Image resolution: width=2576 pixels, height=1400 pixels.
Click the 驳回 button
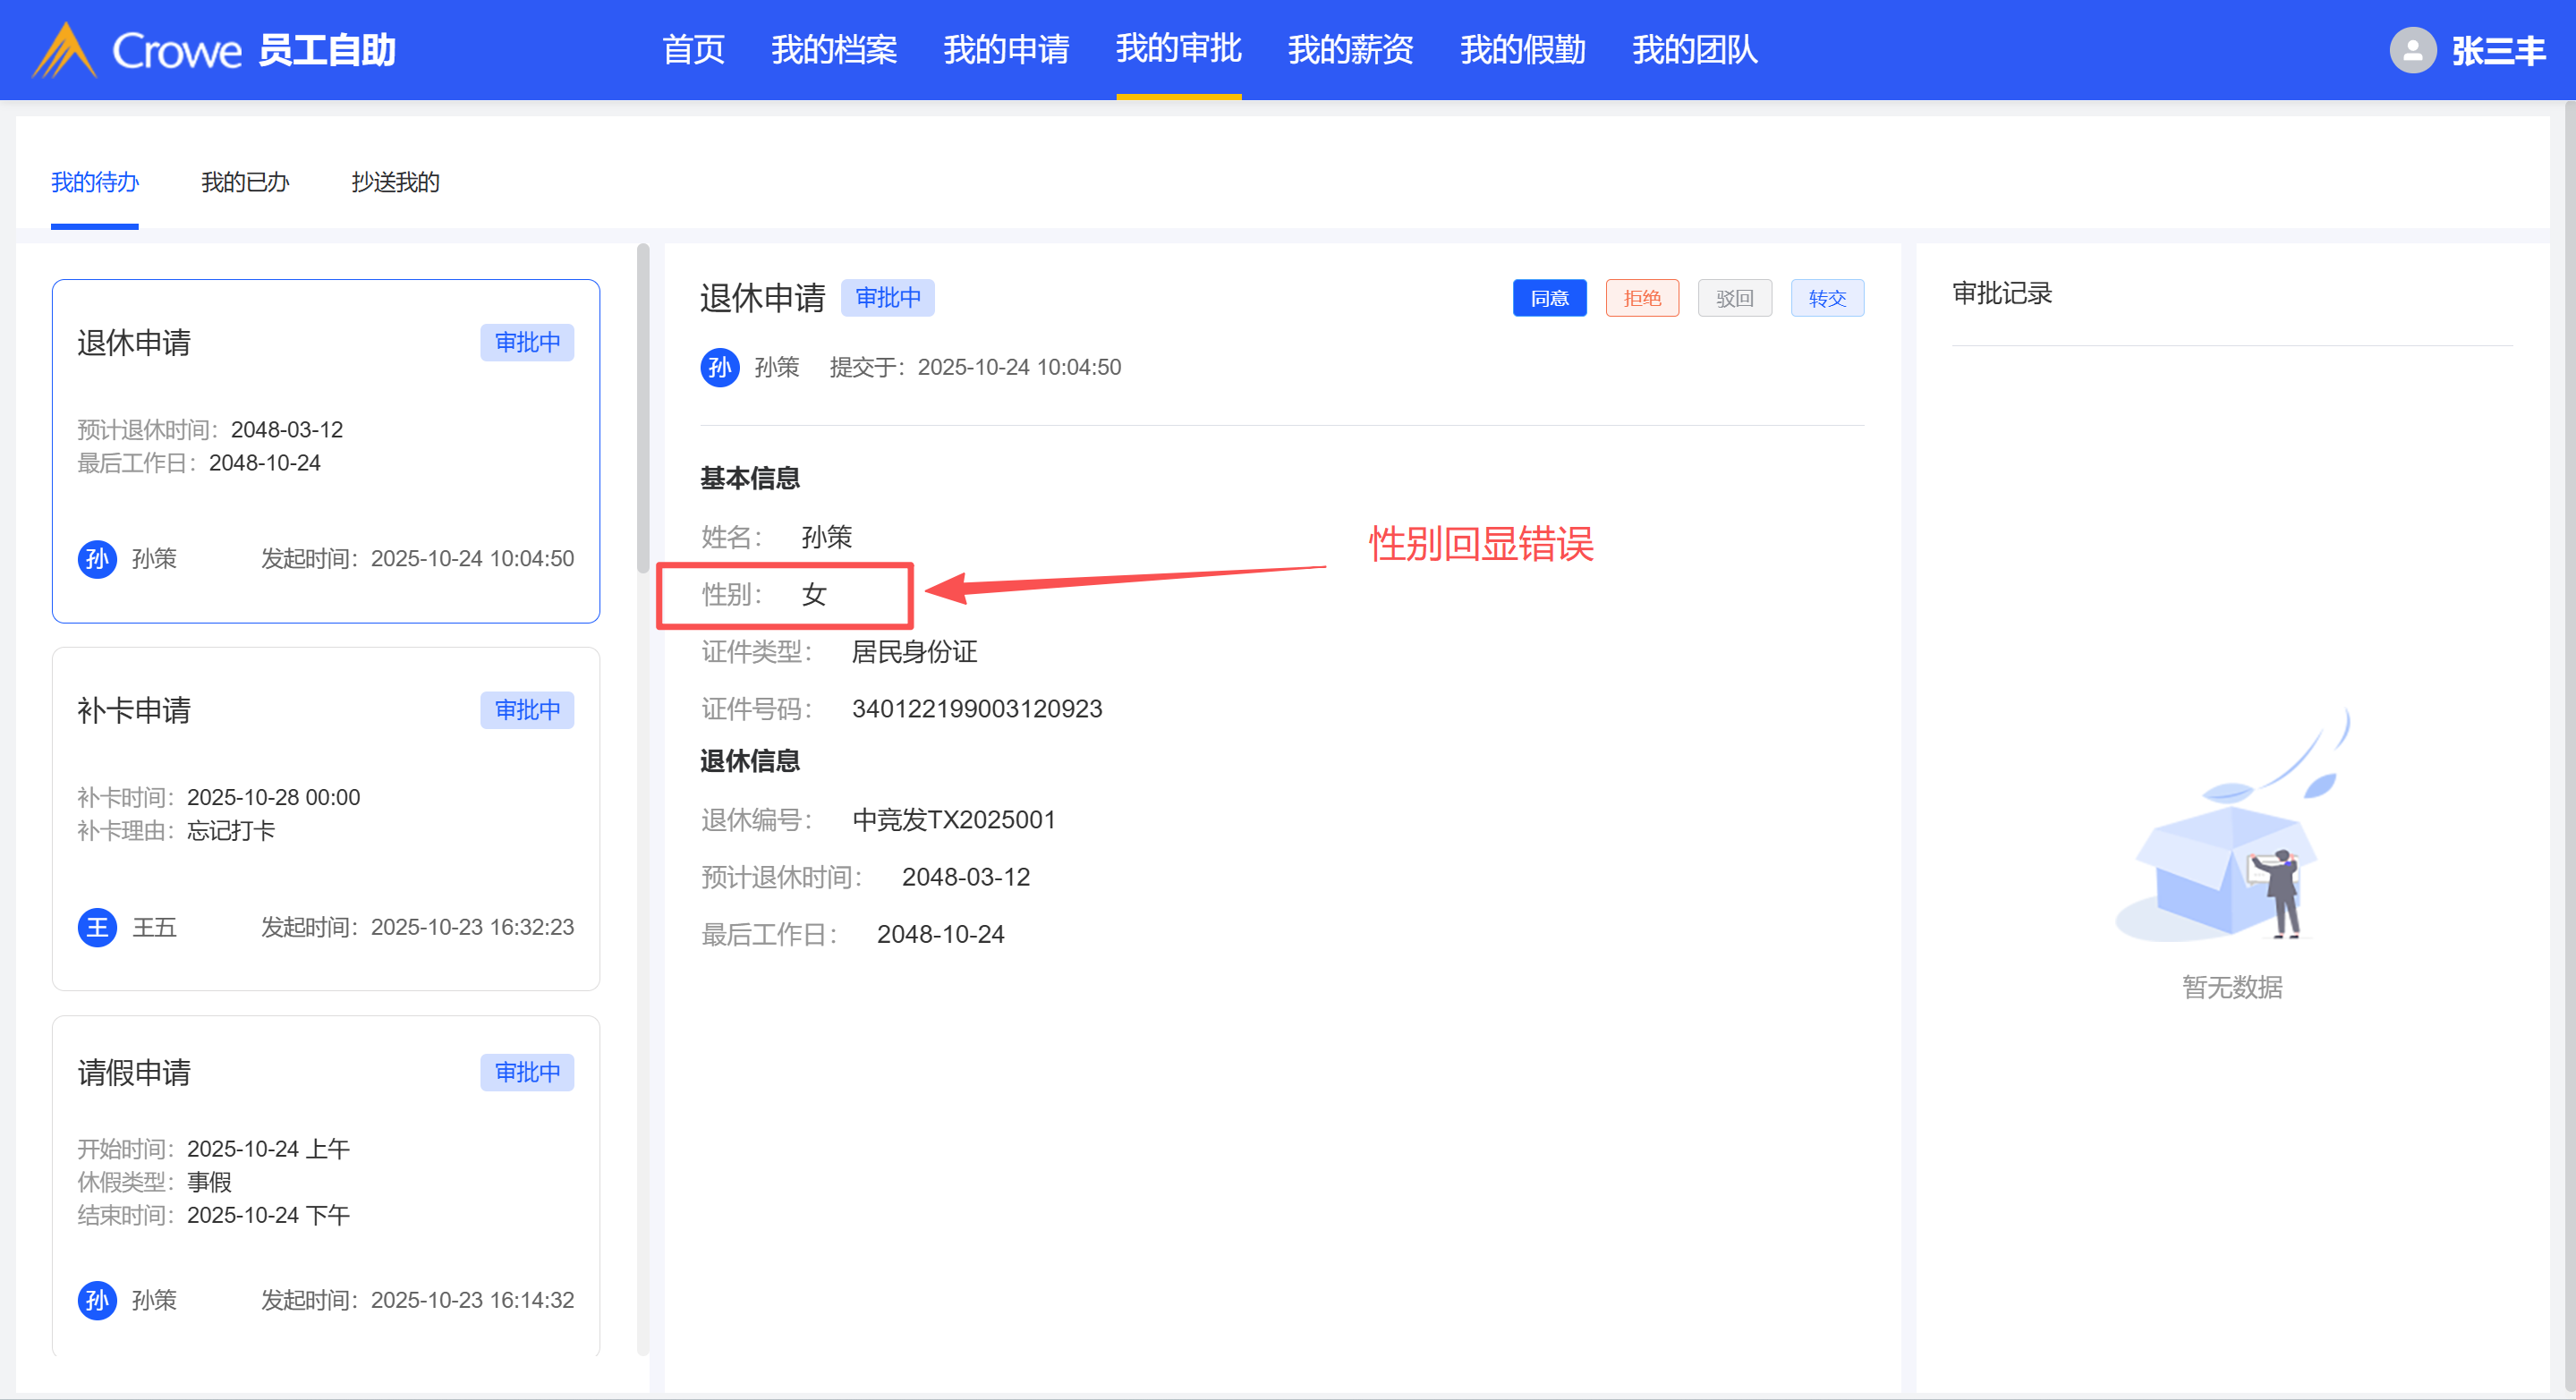[1734, 298]
